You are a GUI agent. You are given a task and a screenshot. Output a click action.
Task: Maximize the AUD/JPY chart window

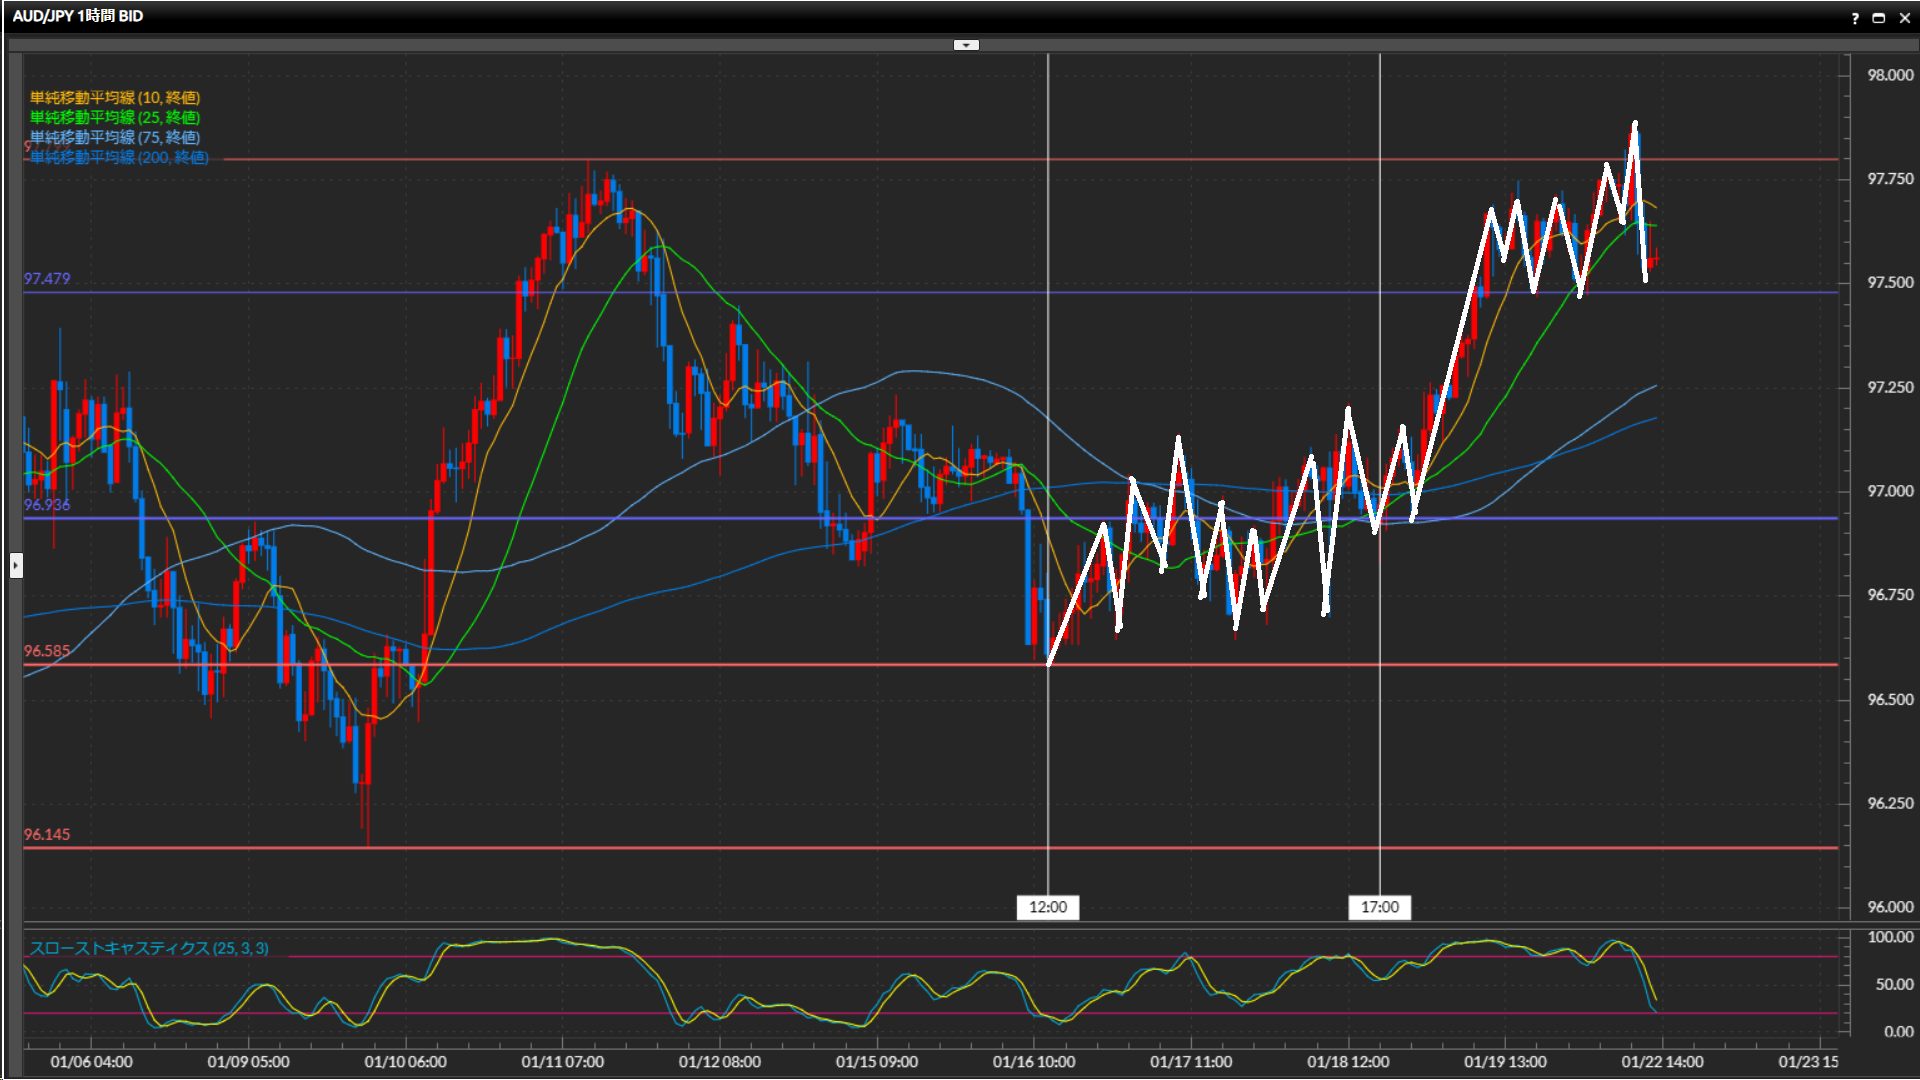click(x=1878, y=18)
